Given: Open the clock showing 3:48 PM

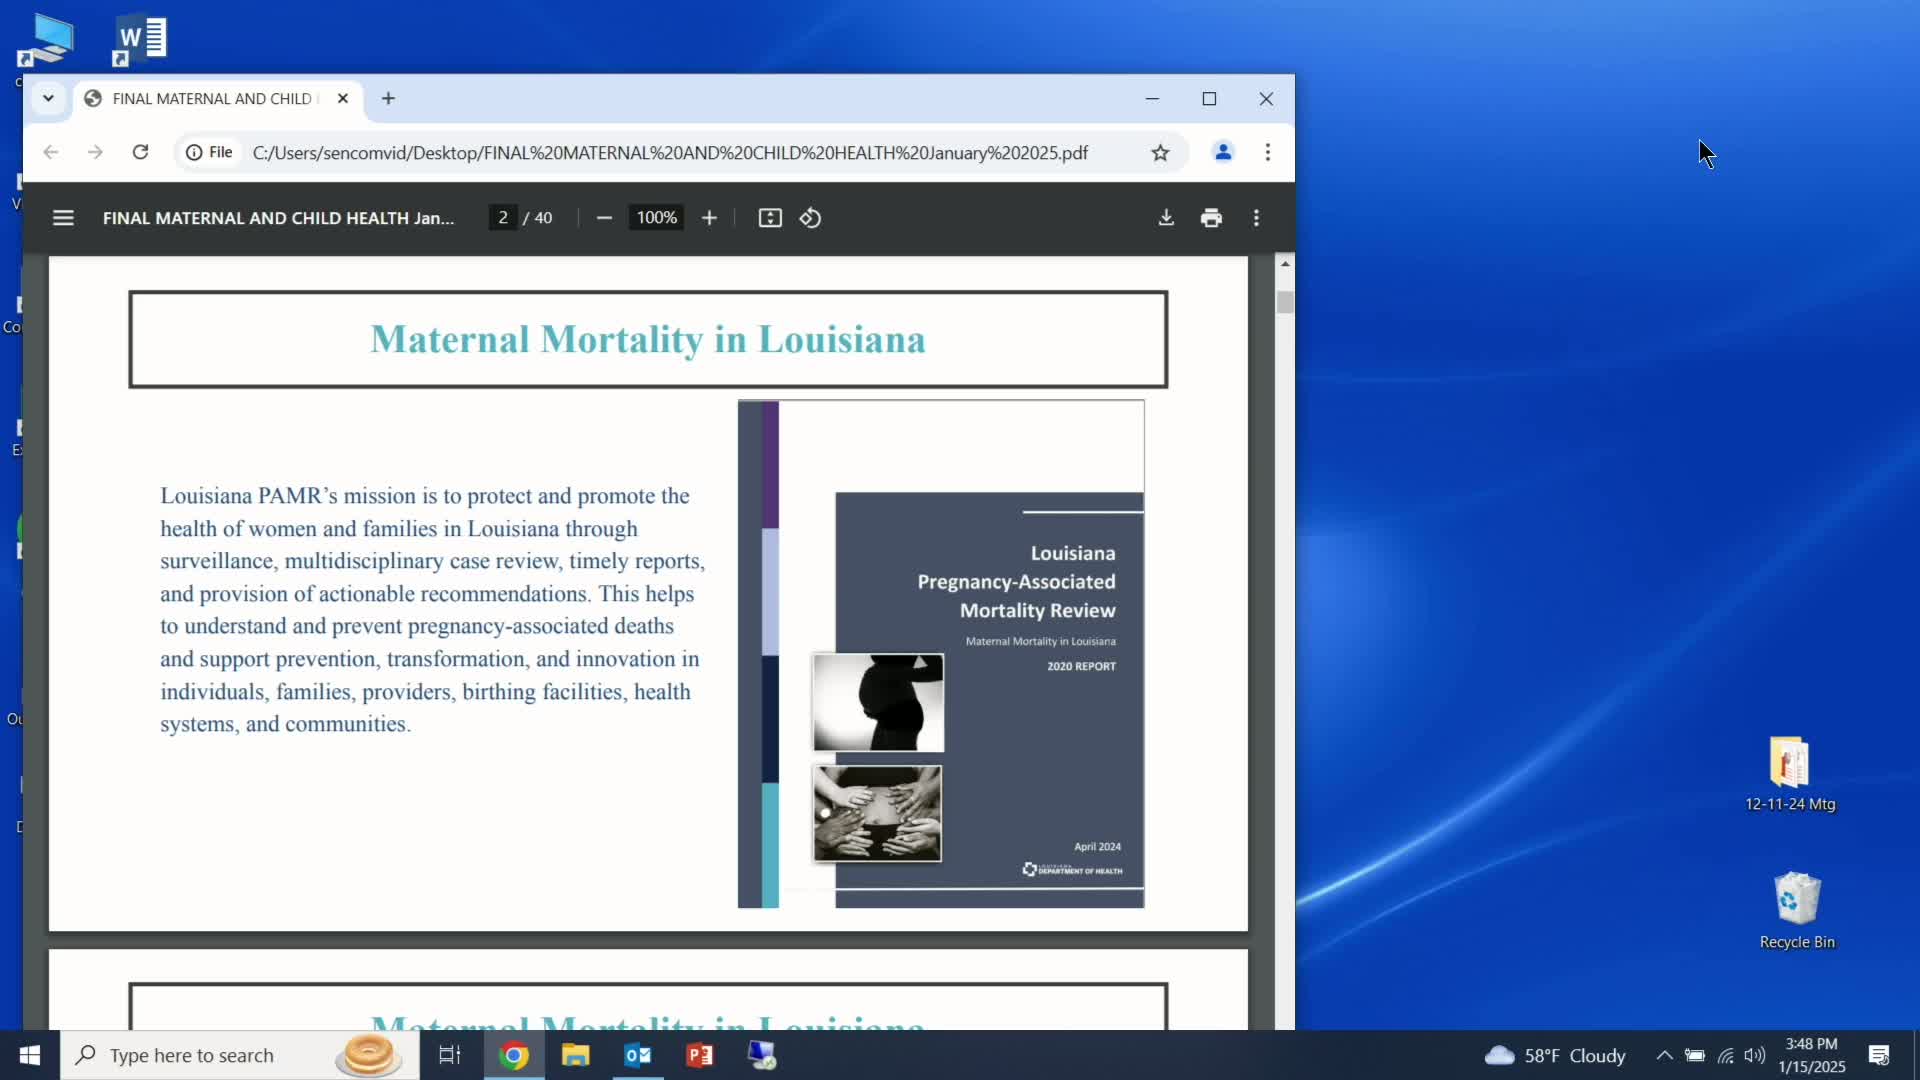Looking at the screenshot, I should tap(1812, 1055).
